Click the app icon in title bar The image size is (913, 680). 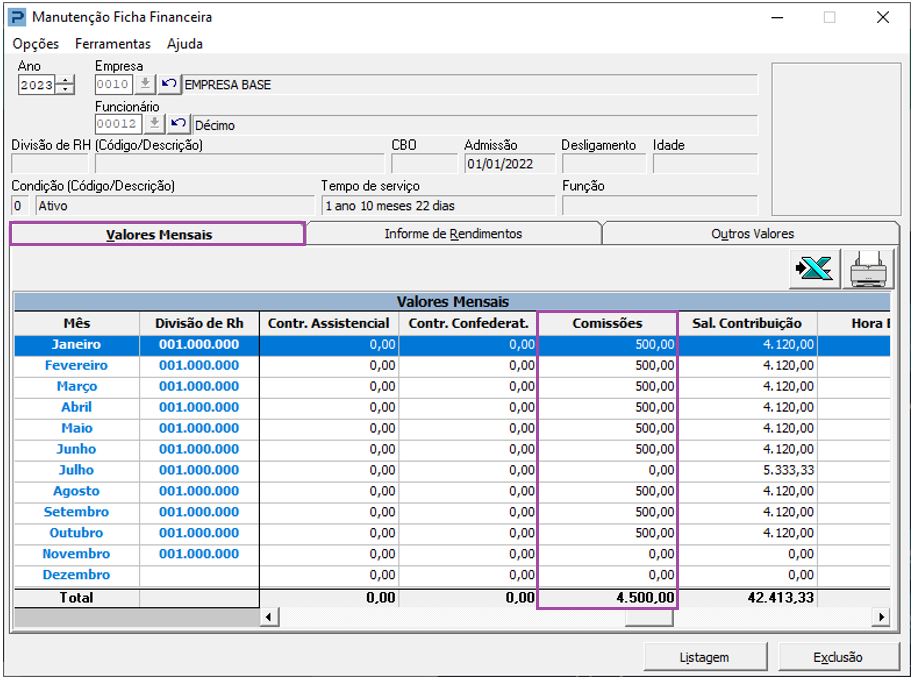click(17, 17)
